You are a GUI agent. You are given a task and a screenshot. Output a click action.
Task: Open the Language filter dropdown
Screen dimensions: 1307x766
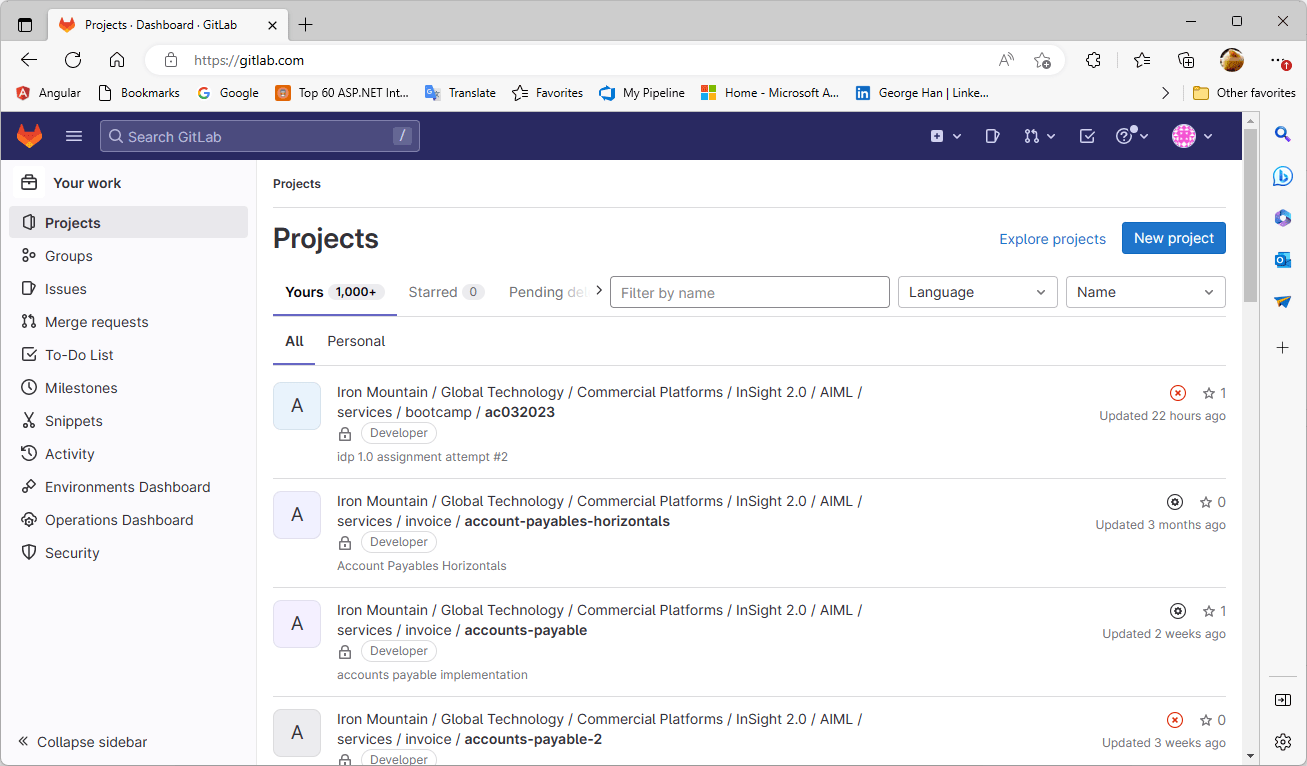click(977, 291)
